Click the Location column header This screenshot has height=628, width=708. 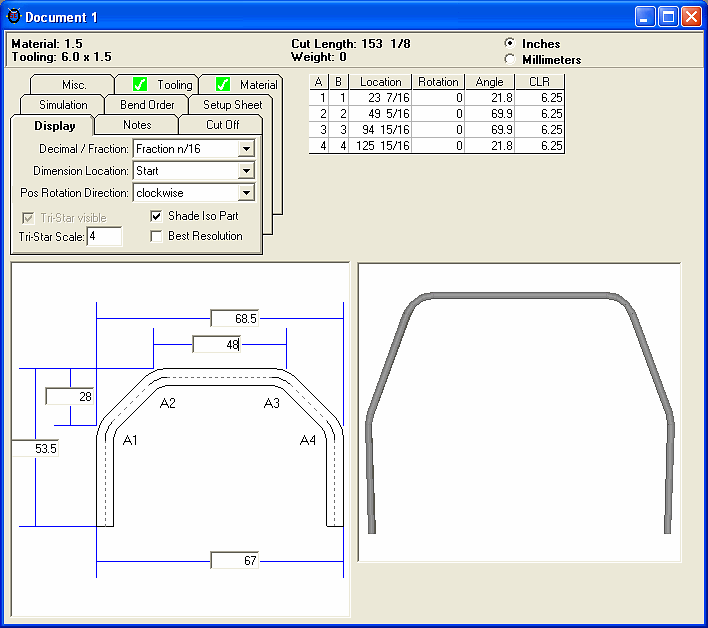point(380,82)
